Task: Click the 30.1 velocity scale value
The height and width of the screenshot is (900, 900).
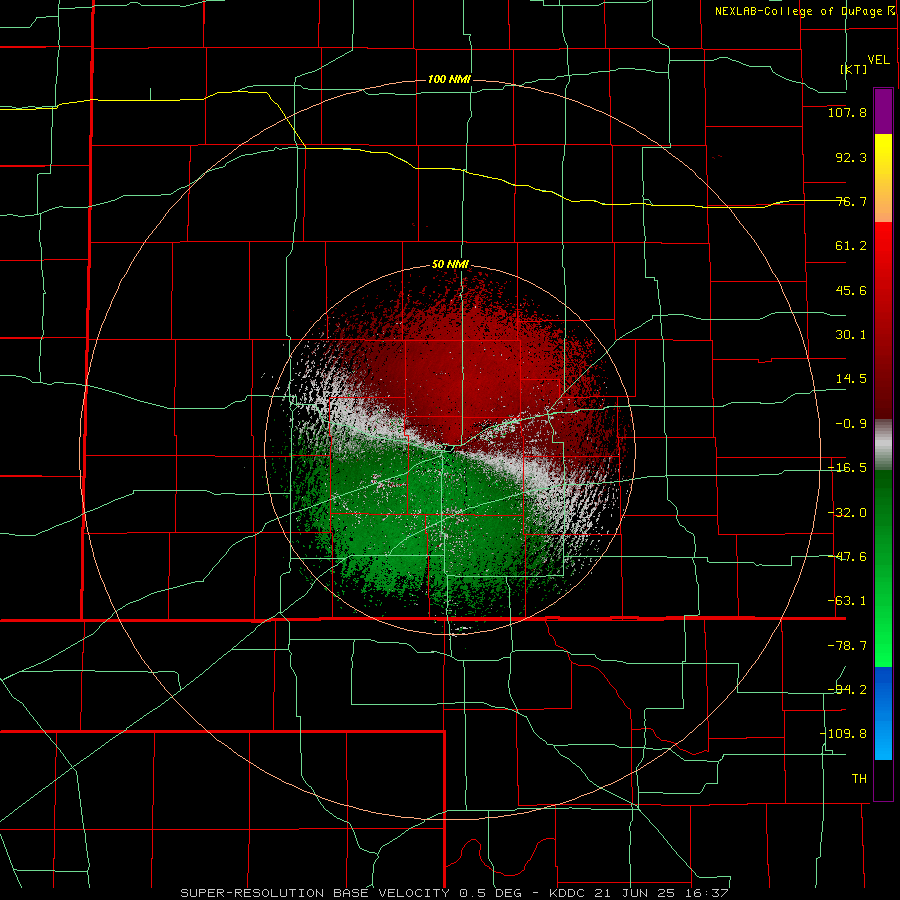Action: tap(851, 335)
